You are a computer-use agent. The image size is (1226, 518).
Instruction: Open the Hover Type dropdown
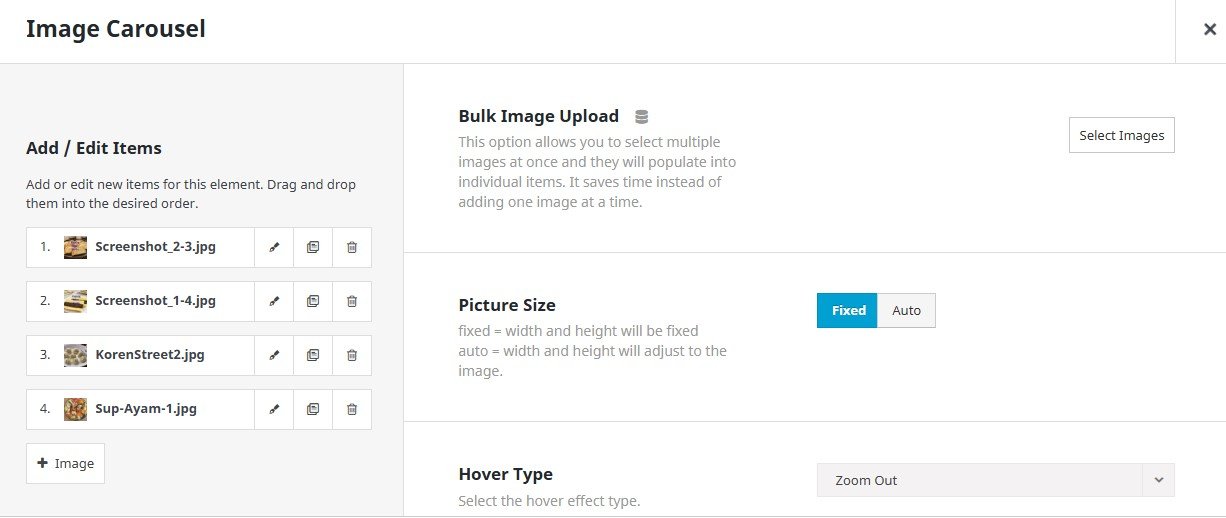point(979,480)
